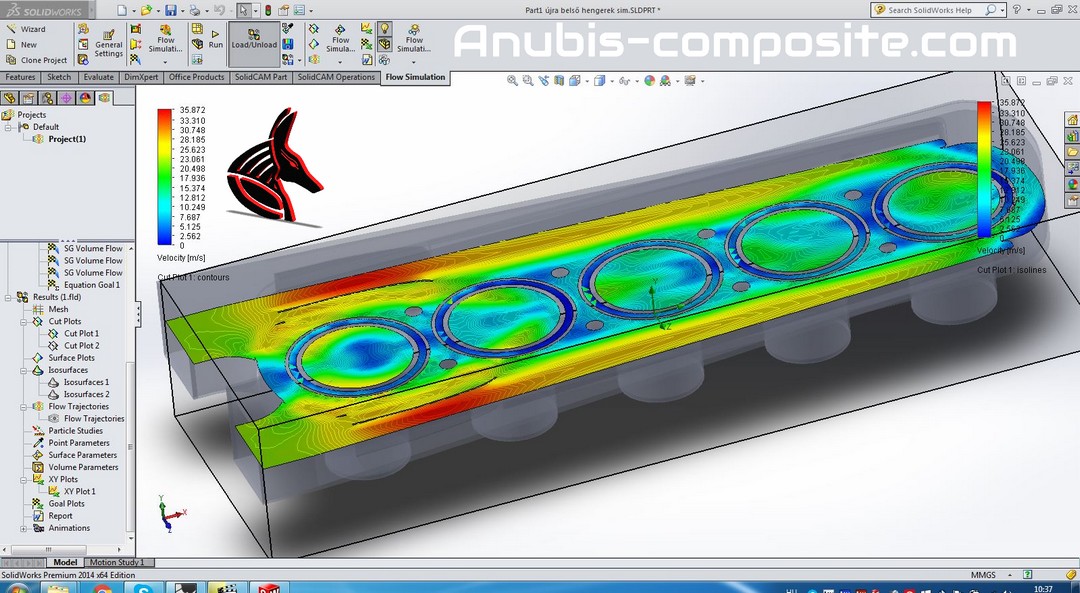Expand the Animations tree node
1080x593 pixels.
click(x=24, y=528)
